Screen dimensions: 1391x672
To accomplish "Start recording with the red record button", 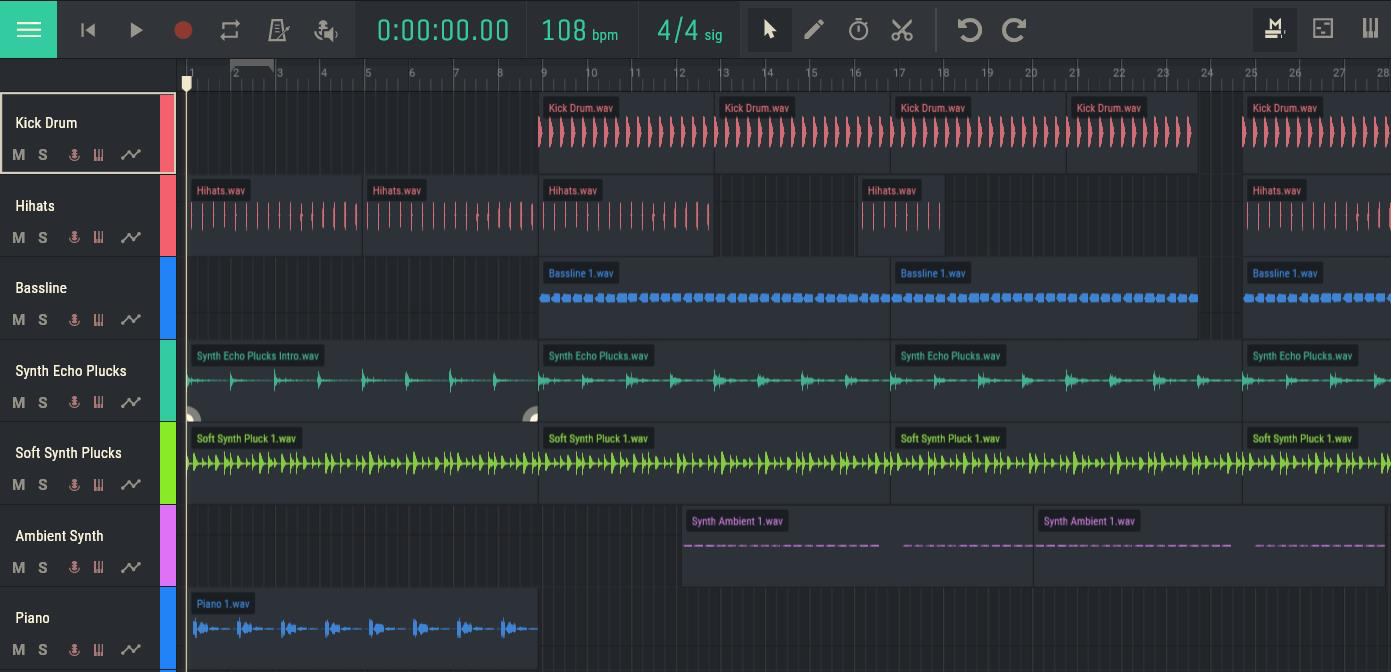I will 183,30.
